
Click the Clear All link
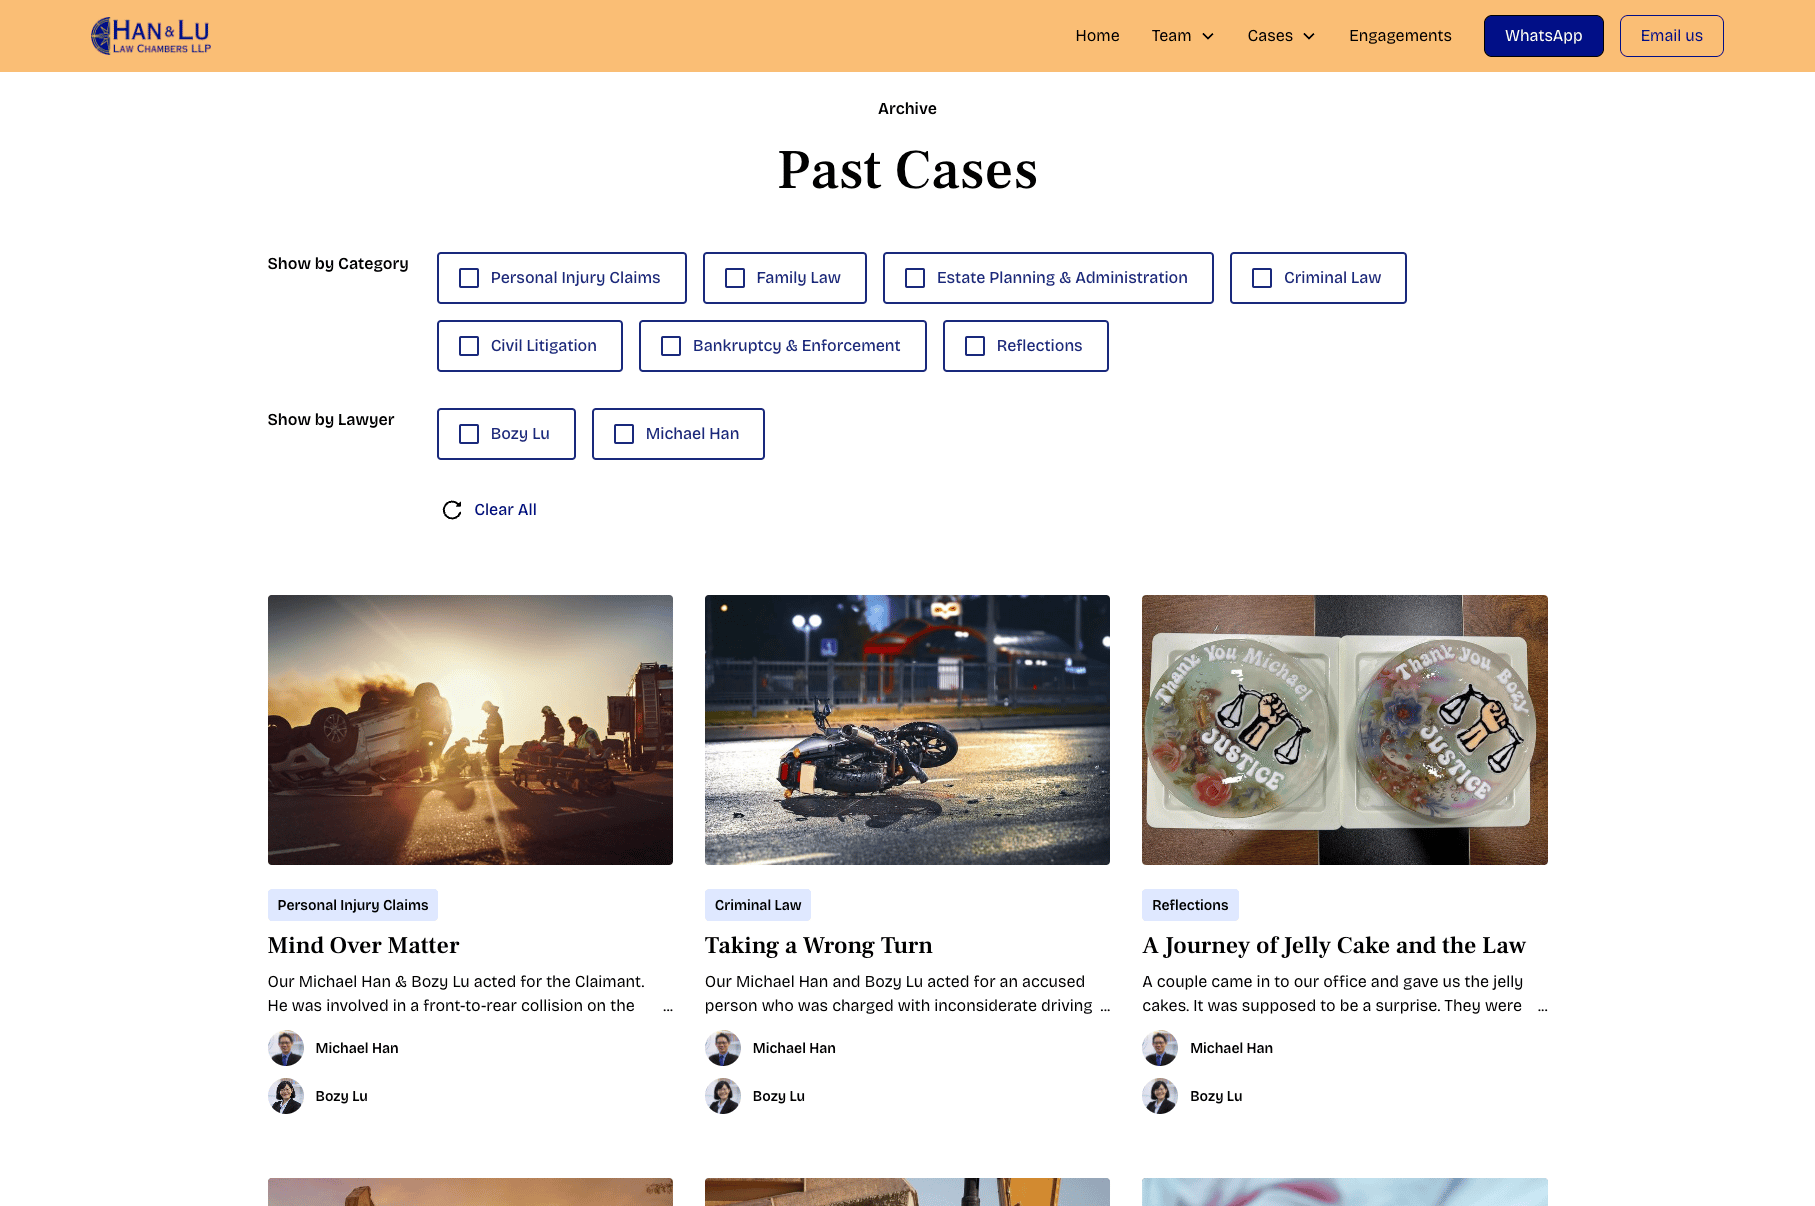[505, 510]
